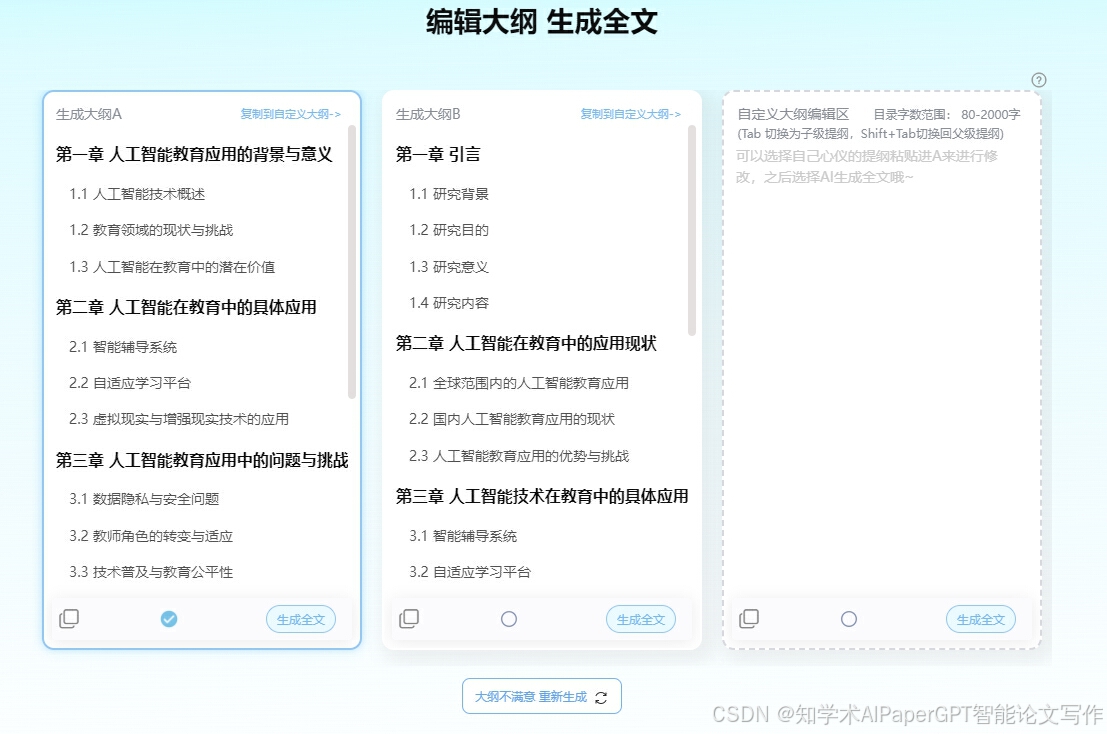Image resolution: width=1107 pixels, height=734 pixels.
Task: Click the copy icon under custom outline editor
Action: [748, 619]
